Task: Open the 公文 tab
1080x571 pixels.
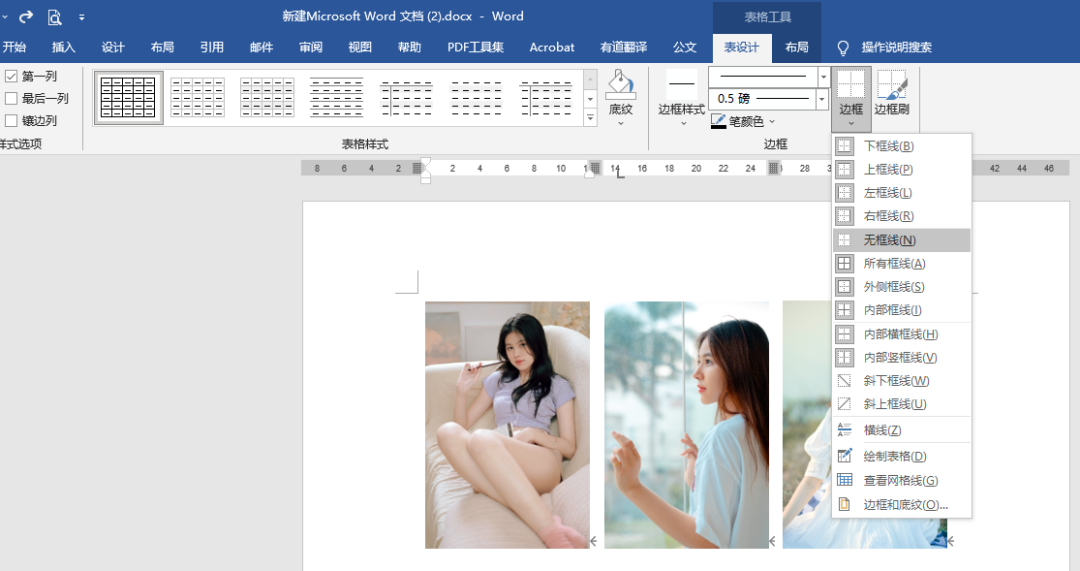Action: pyautogui.click(x=685, y=48)
